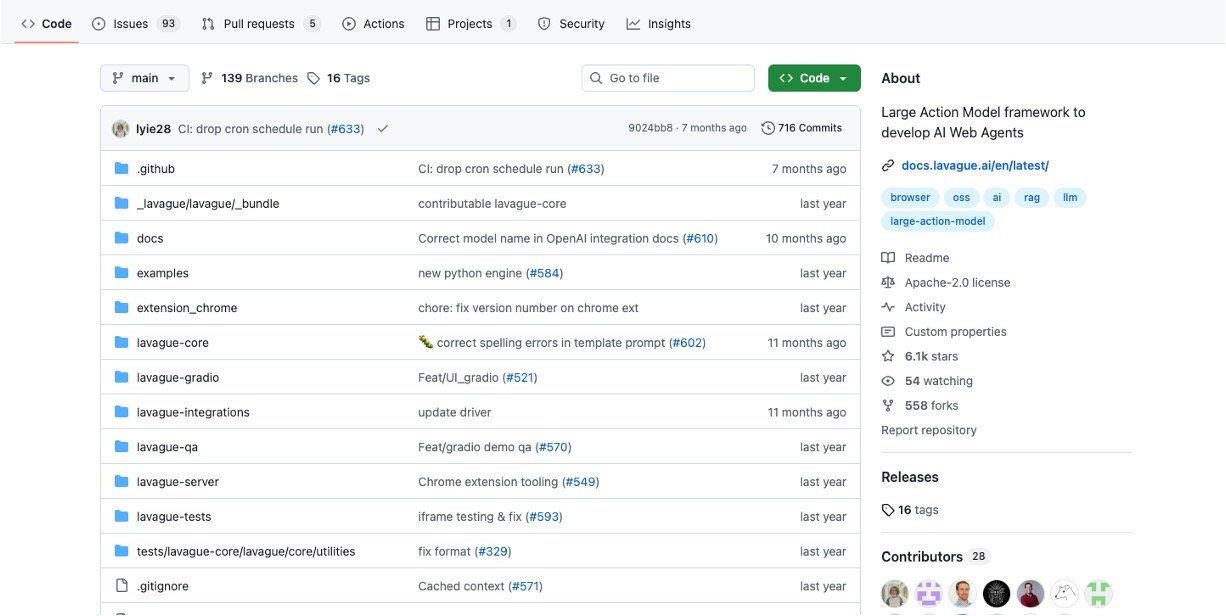The image size is (1226, 616).
Task: Click the Activity pulse icon
Action: tap(888, 307)
